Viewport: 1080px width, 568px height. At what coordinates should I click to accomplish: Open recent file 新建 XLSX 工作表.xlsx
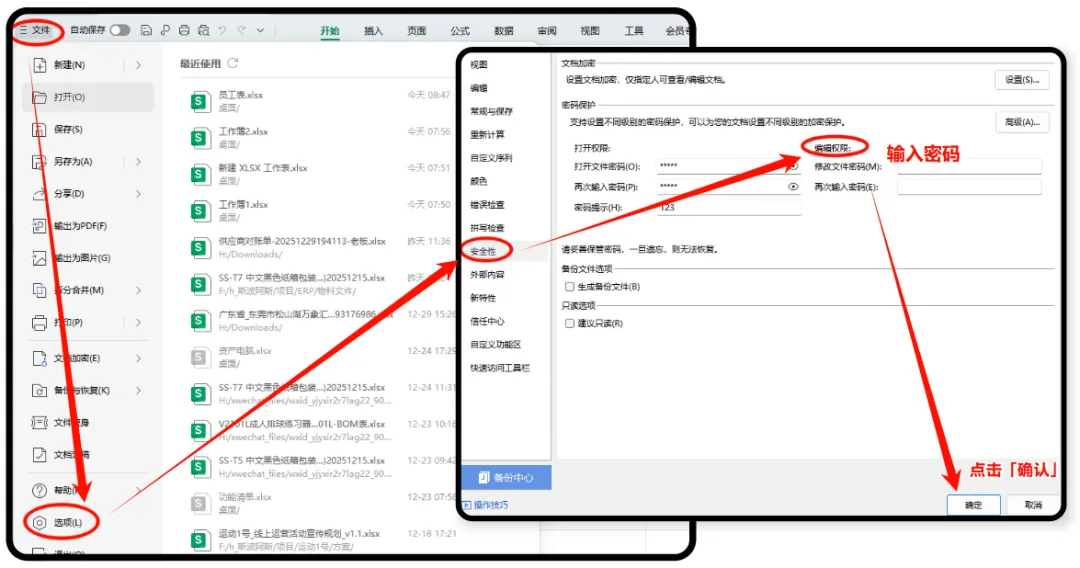[x=320, y=174]
